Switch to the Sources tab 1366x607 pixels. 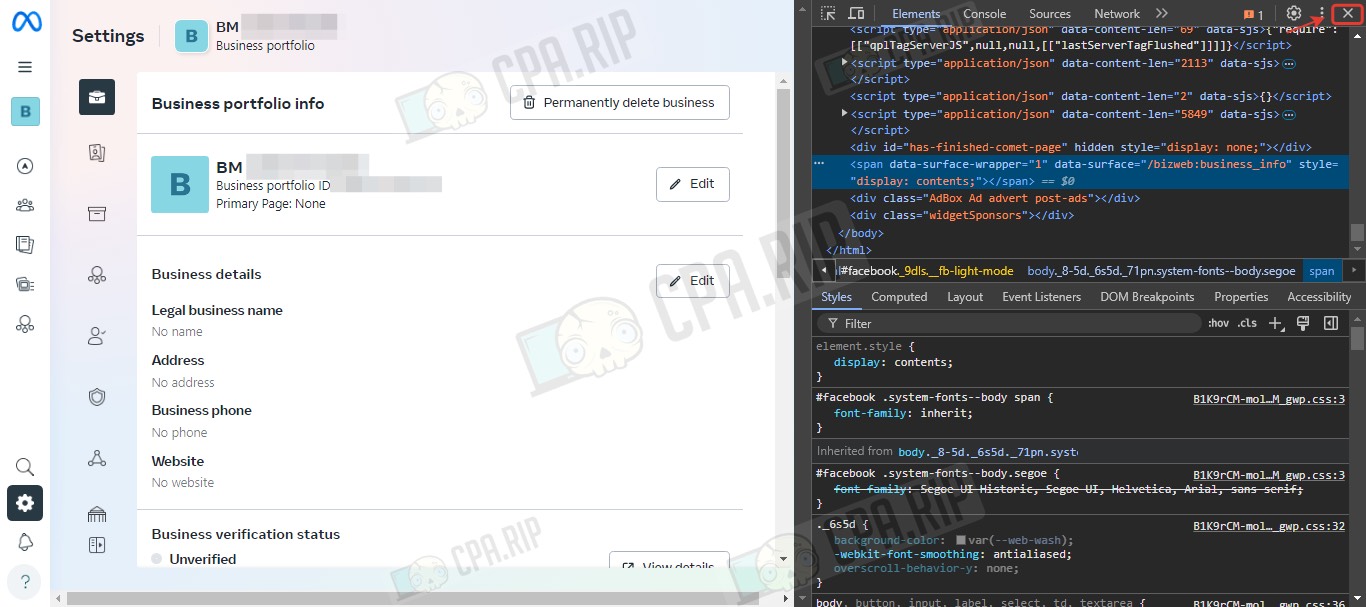point(1050,14)
